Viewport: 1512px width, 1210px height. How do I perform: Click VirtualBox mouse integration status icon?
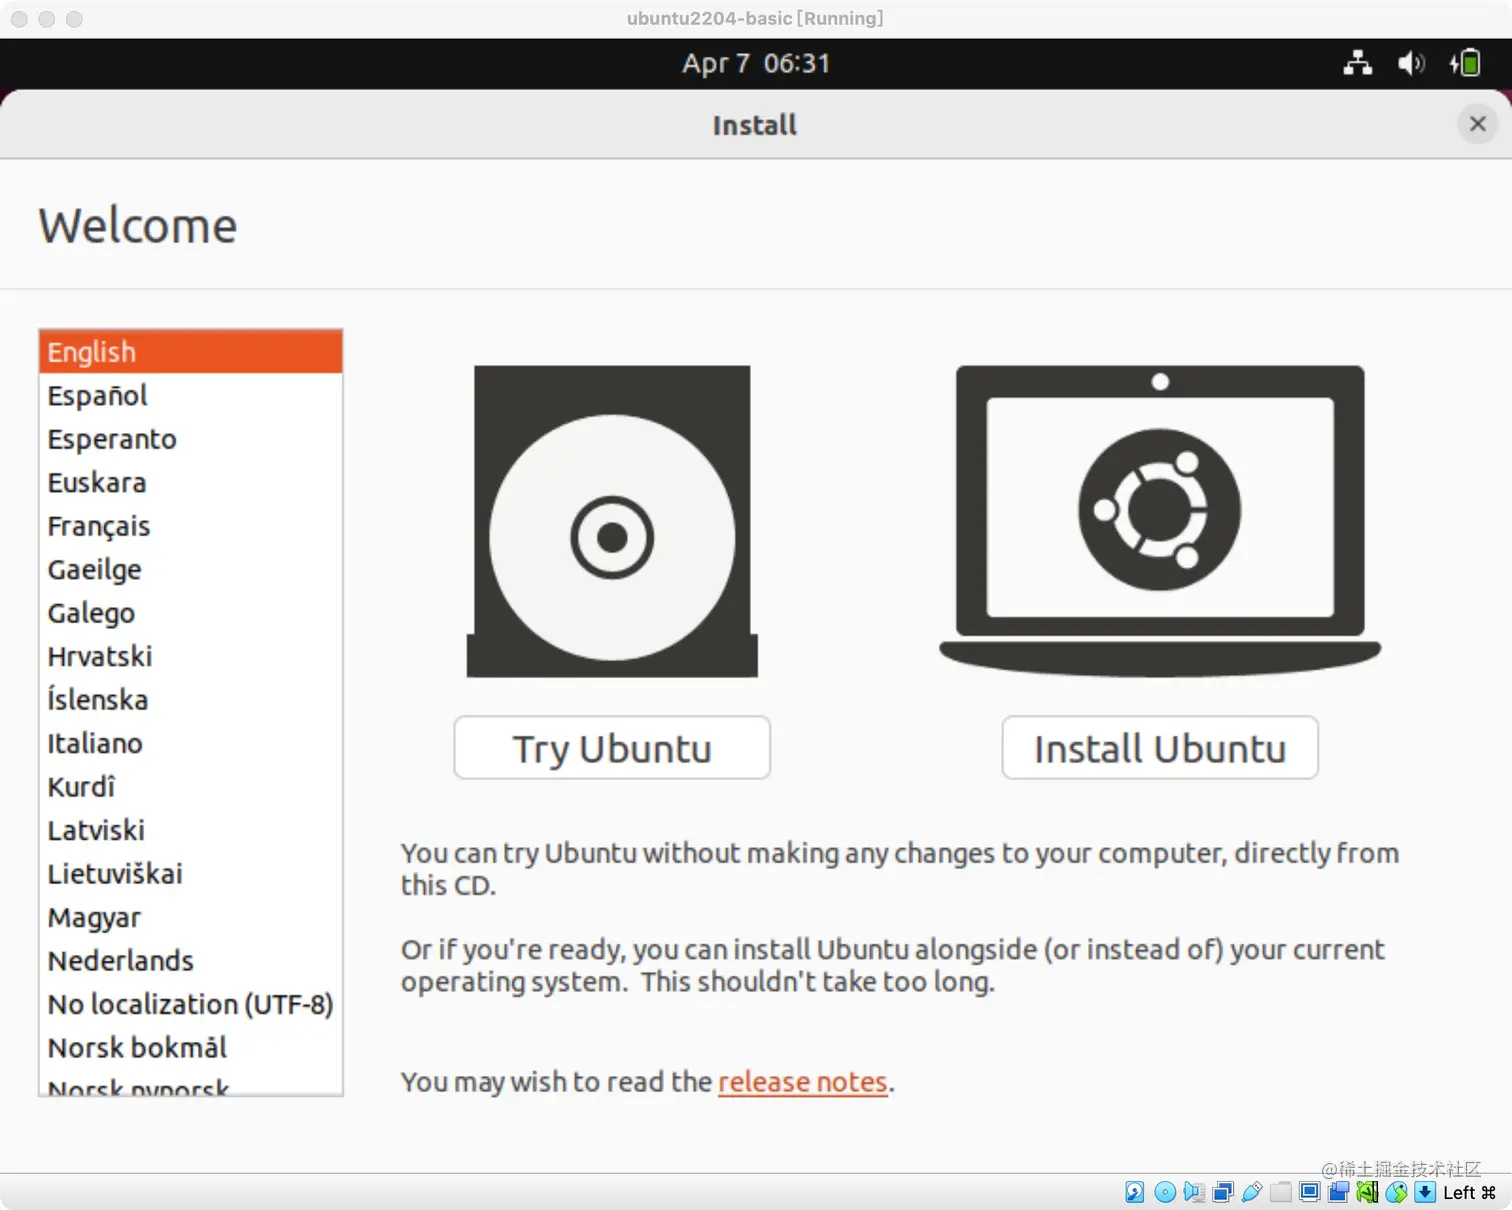(1397, 1192)
